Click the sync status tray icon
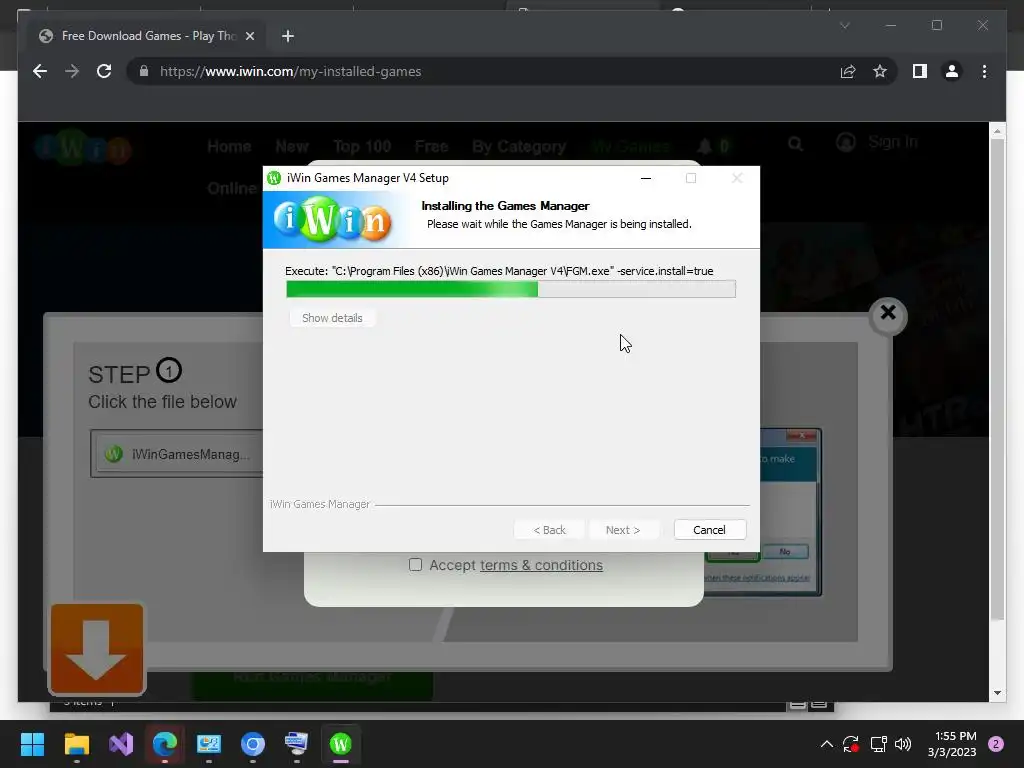This screenshot has height=768, width=1024. (x=851, y=744)
